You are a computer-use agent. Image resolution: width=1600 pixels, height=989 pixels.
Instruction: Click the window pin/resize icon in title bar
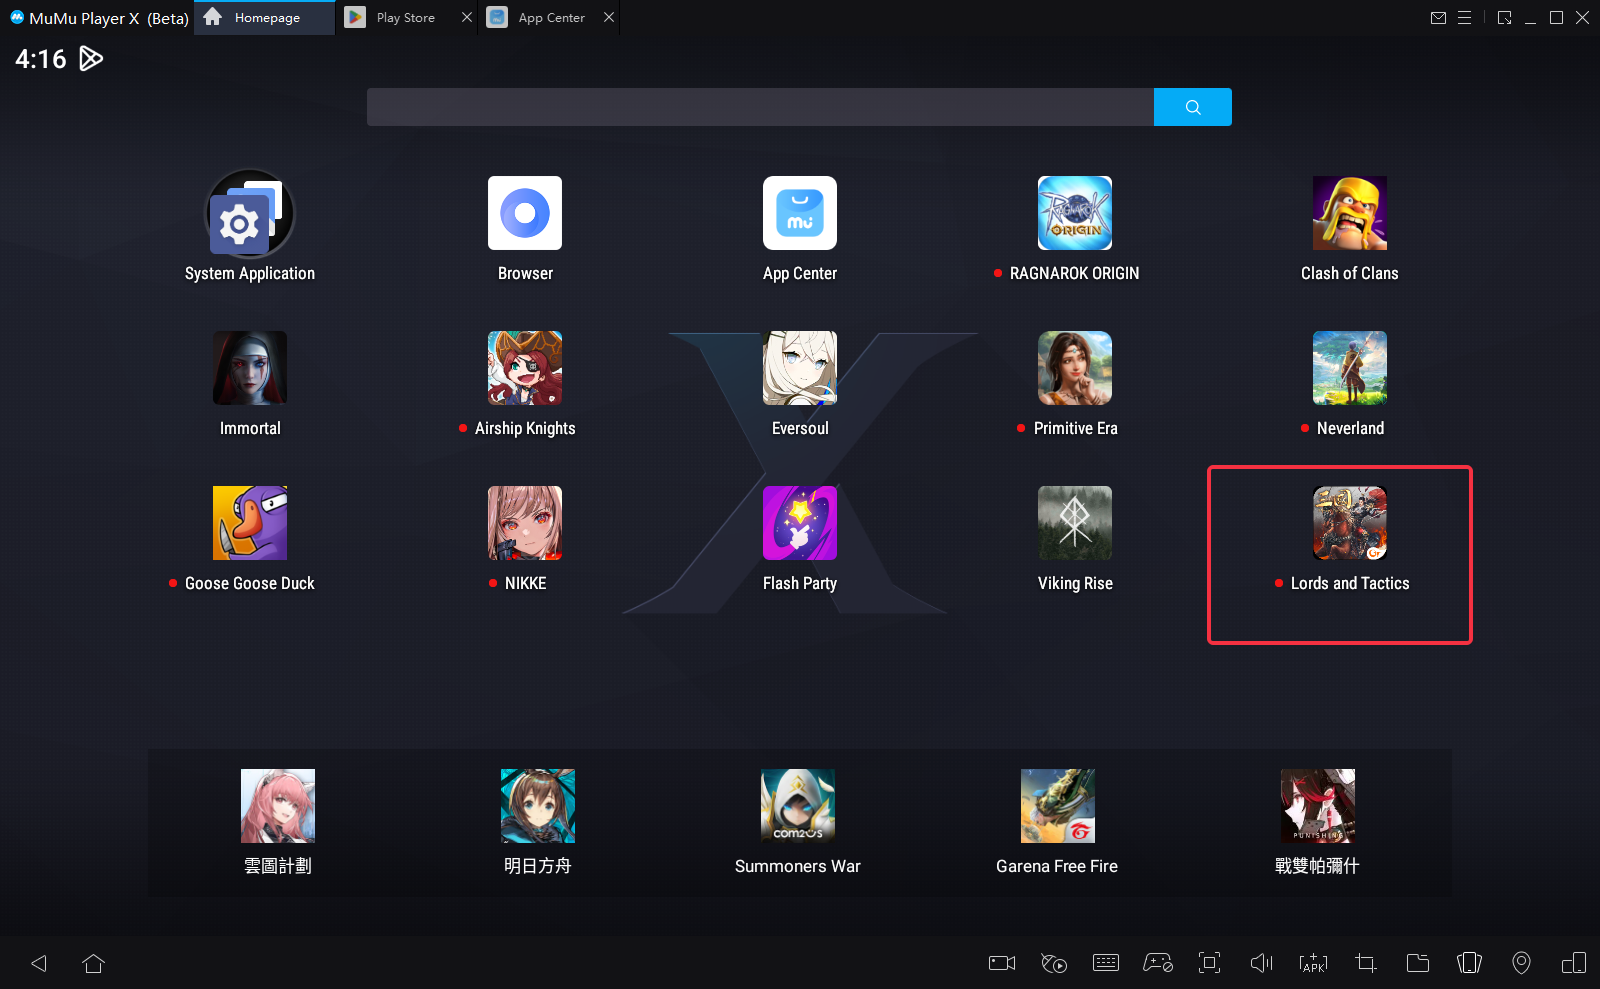1505,17
